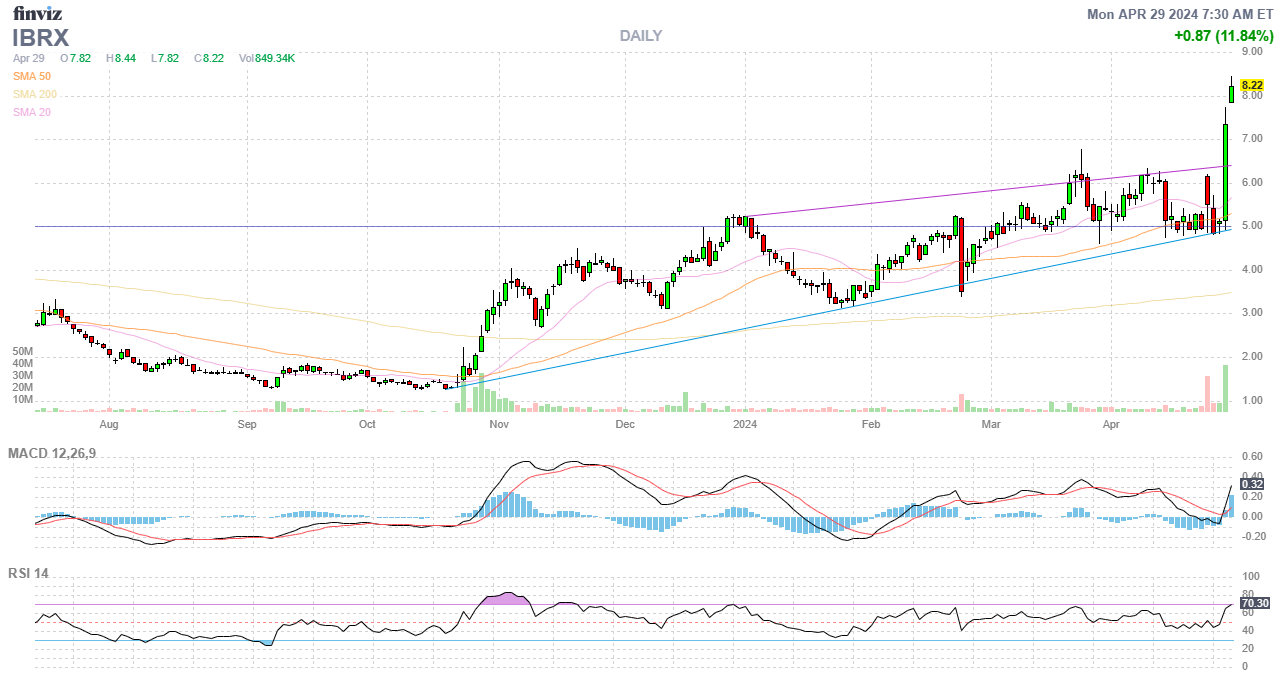The height and width of the screenshot is (682, 1287).
Task: Click the purple RSI overbought shaded area
Action: coord(507,599)
